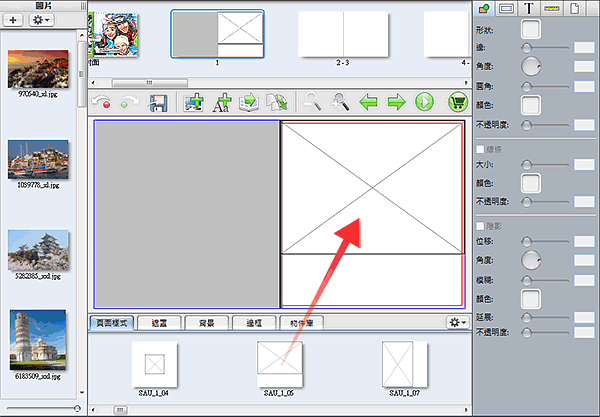Image resolution: width=600 pixels, height=417 pixels.
Task: Click the 位移 slider handle
Action: click(527, 241)
